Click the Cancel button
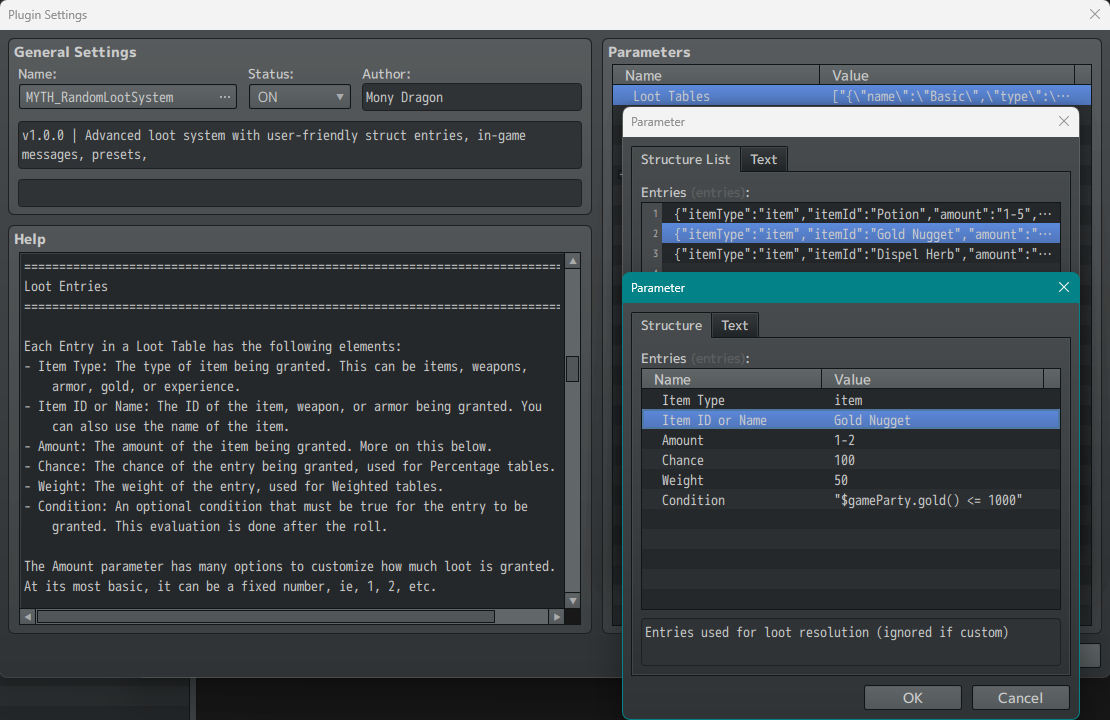 tap(1020, 697)
